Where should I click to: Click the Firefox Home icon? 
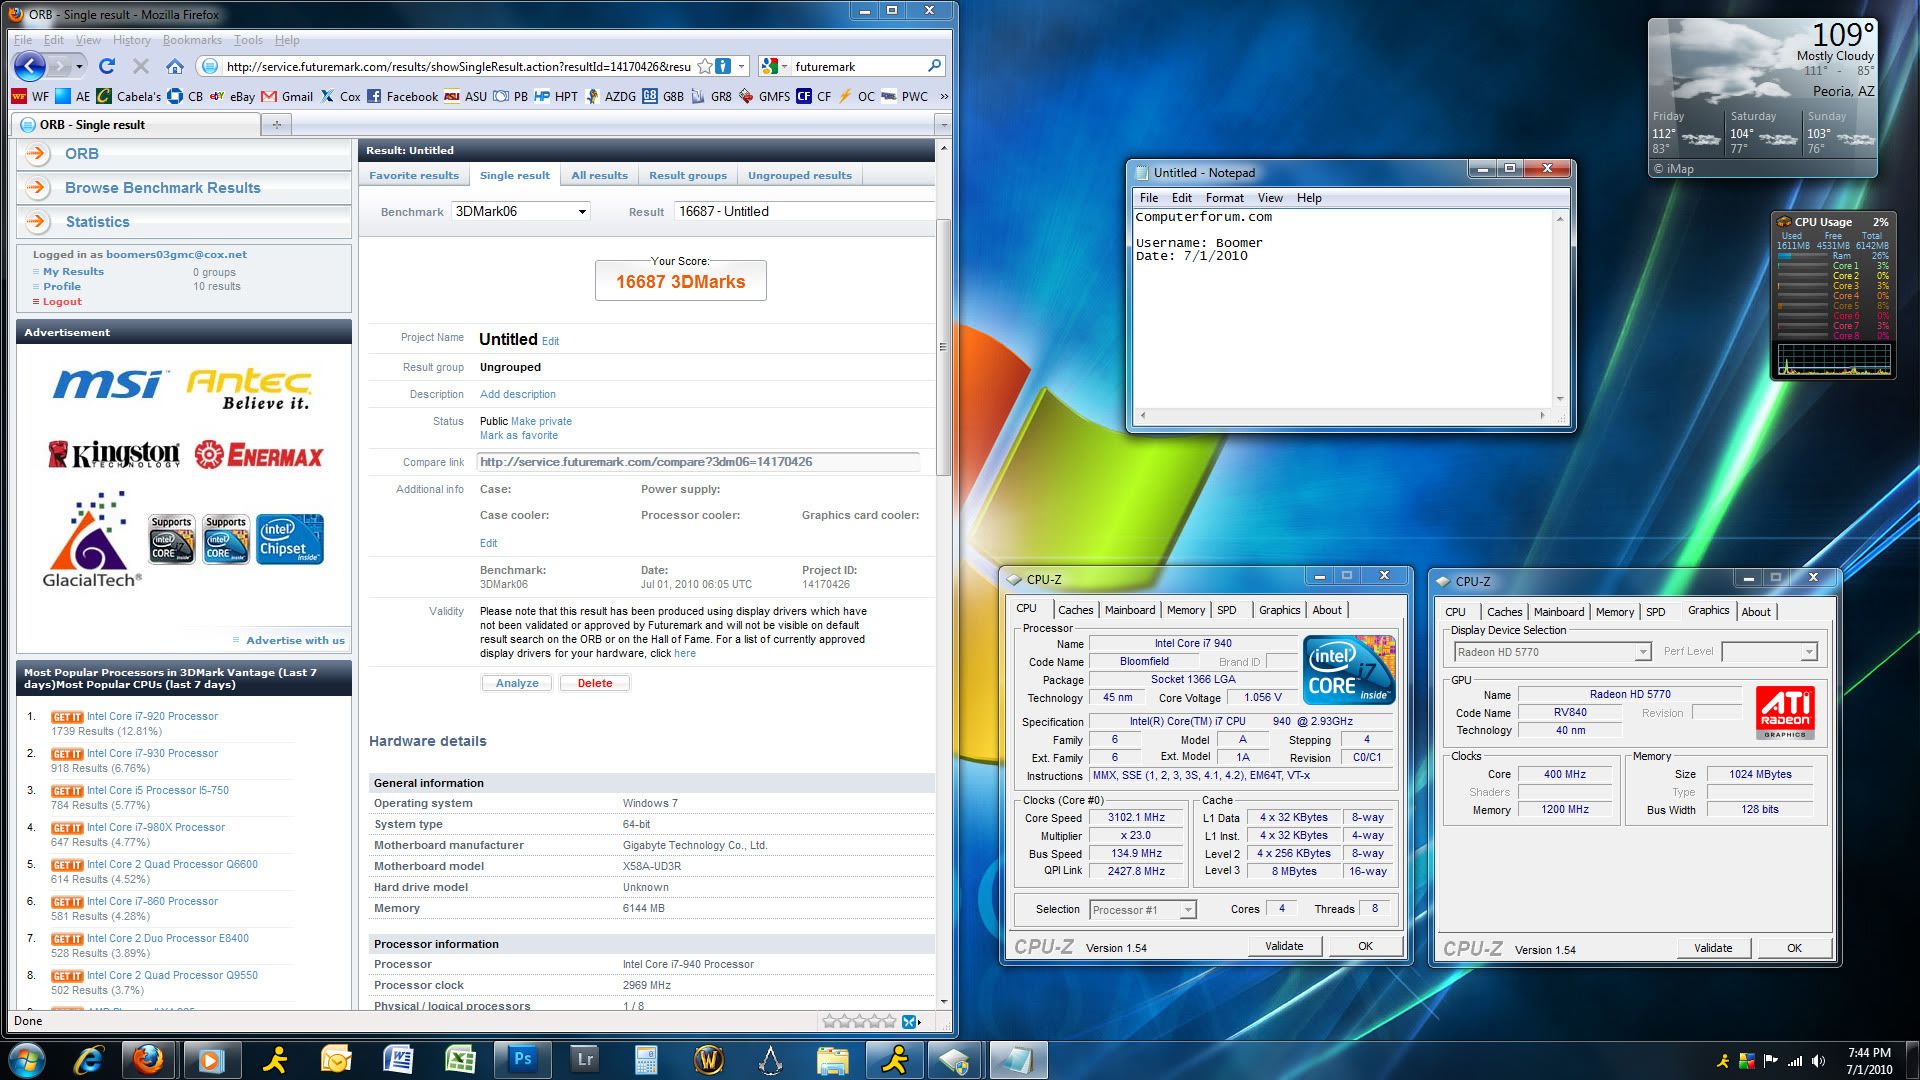click(175, 67)
